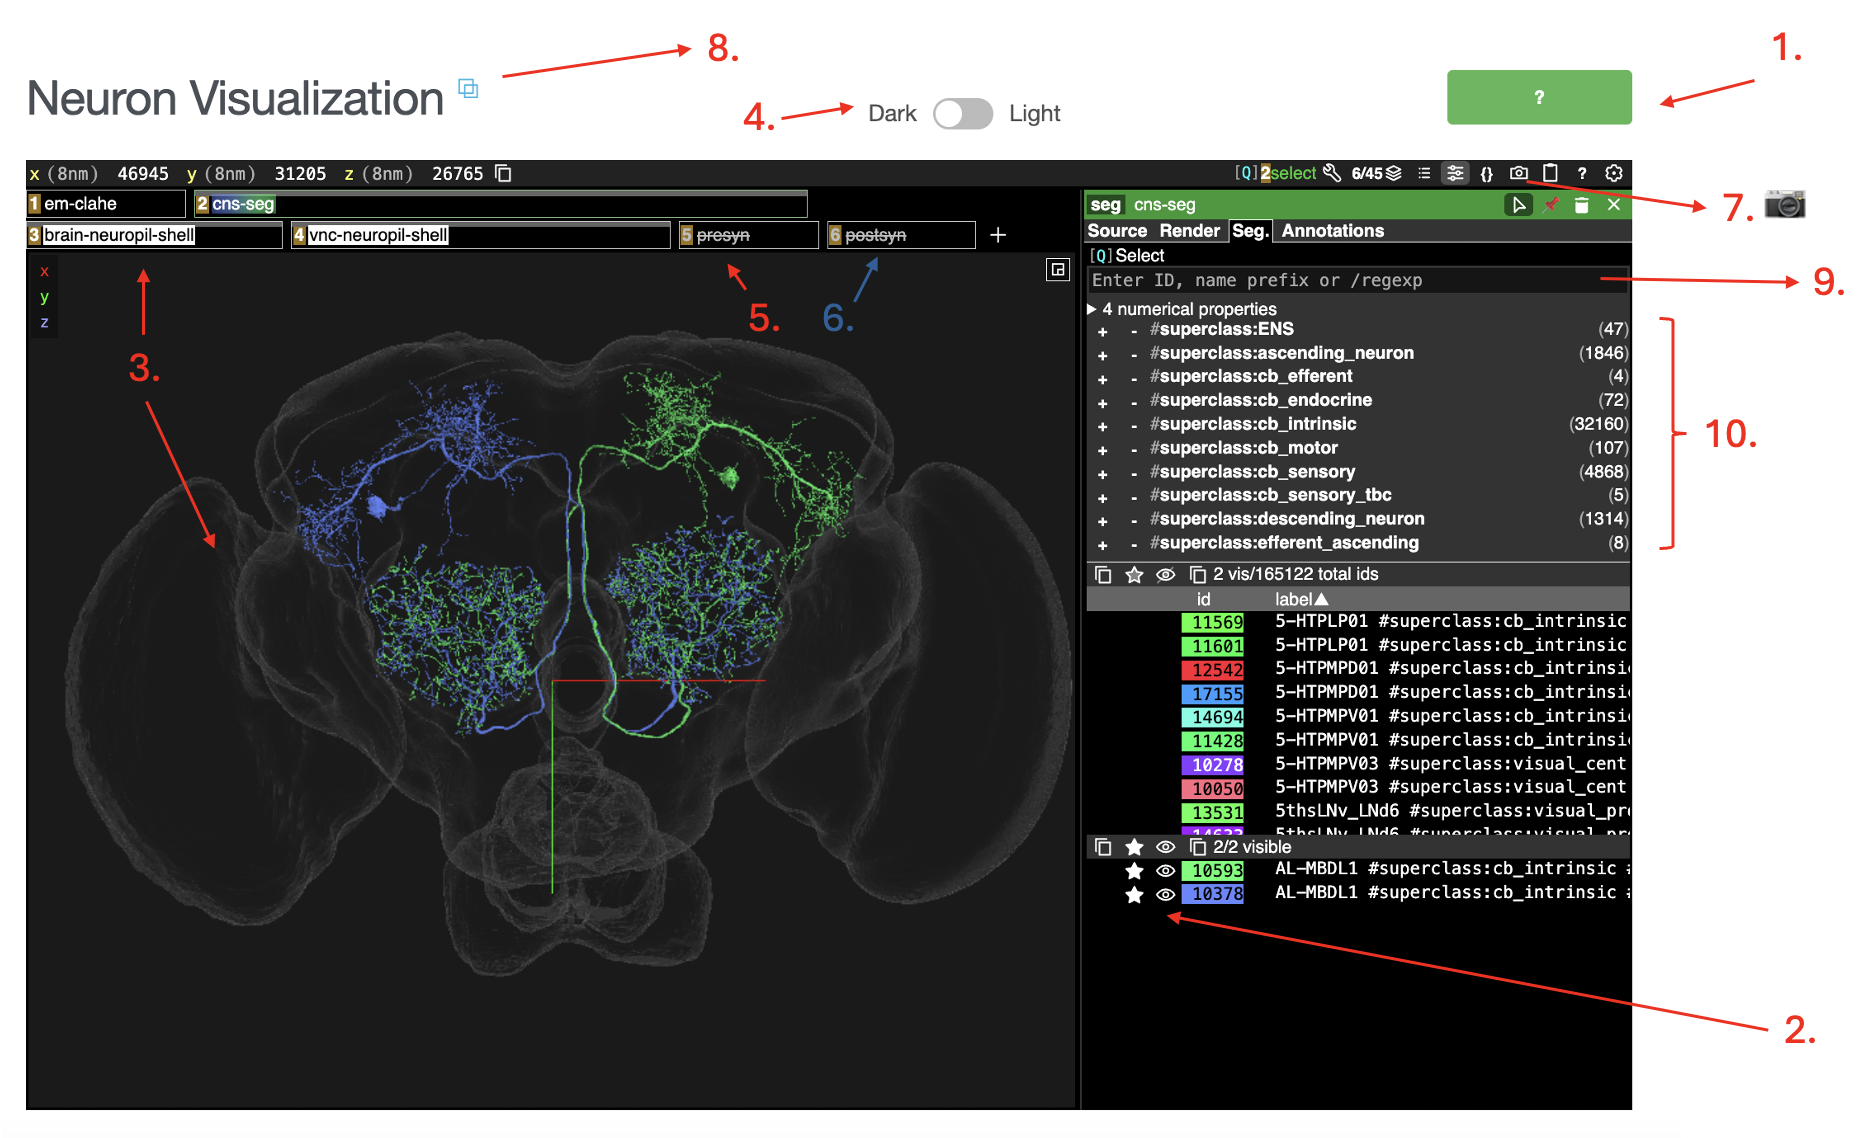Sort by the label column header

tap(1301, 599)
